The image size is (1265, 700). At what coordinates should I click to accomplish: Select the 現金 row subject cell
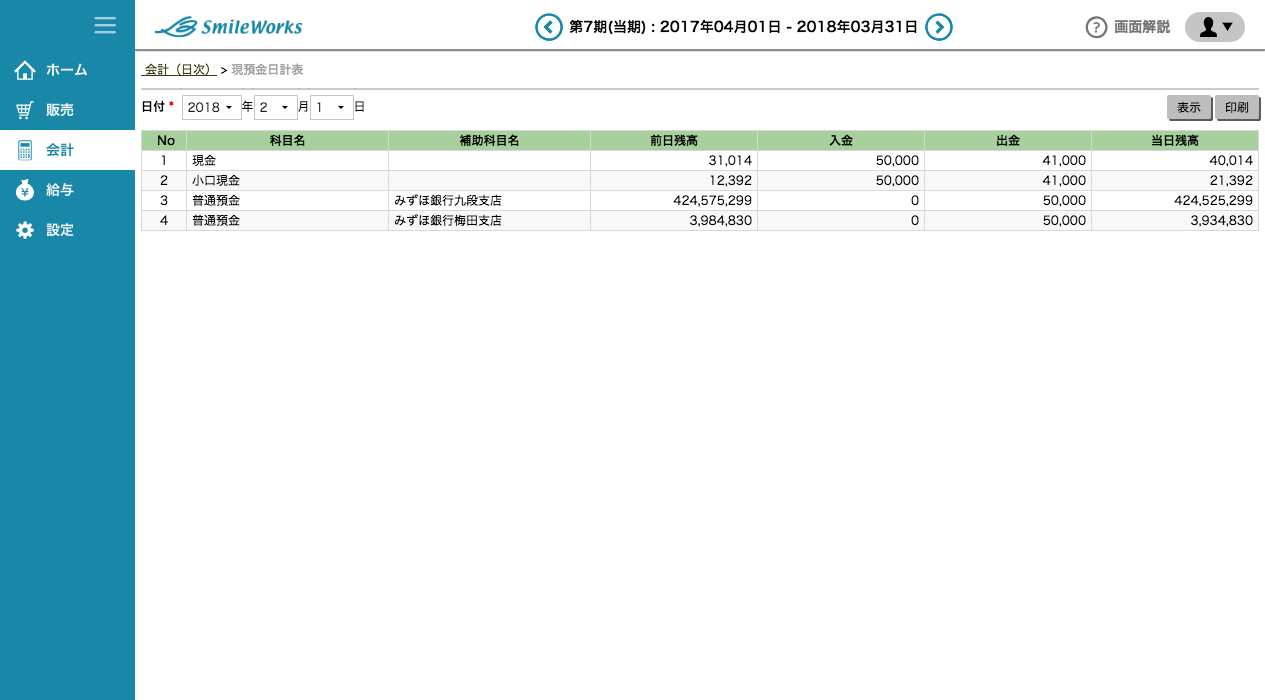pos(287,161)
